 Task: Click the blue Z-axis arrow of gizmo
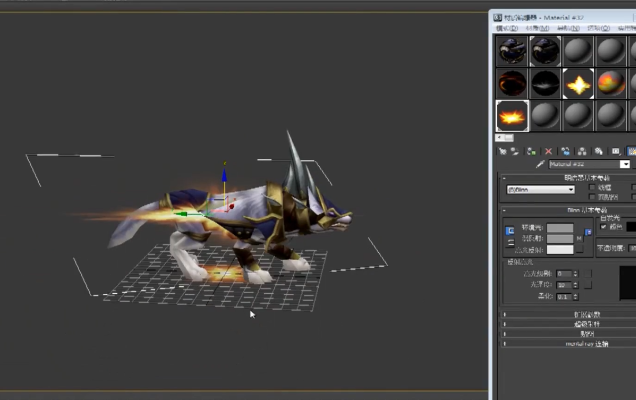[224, 176]
